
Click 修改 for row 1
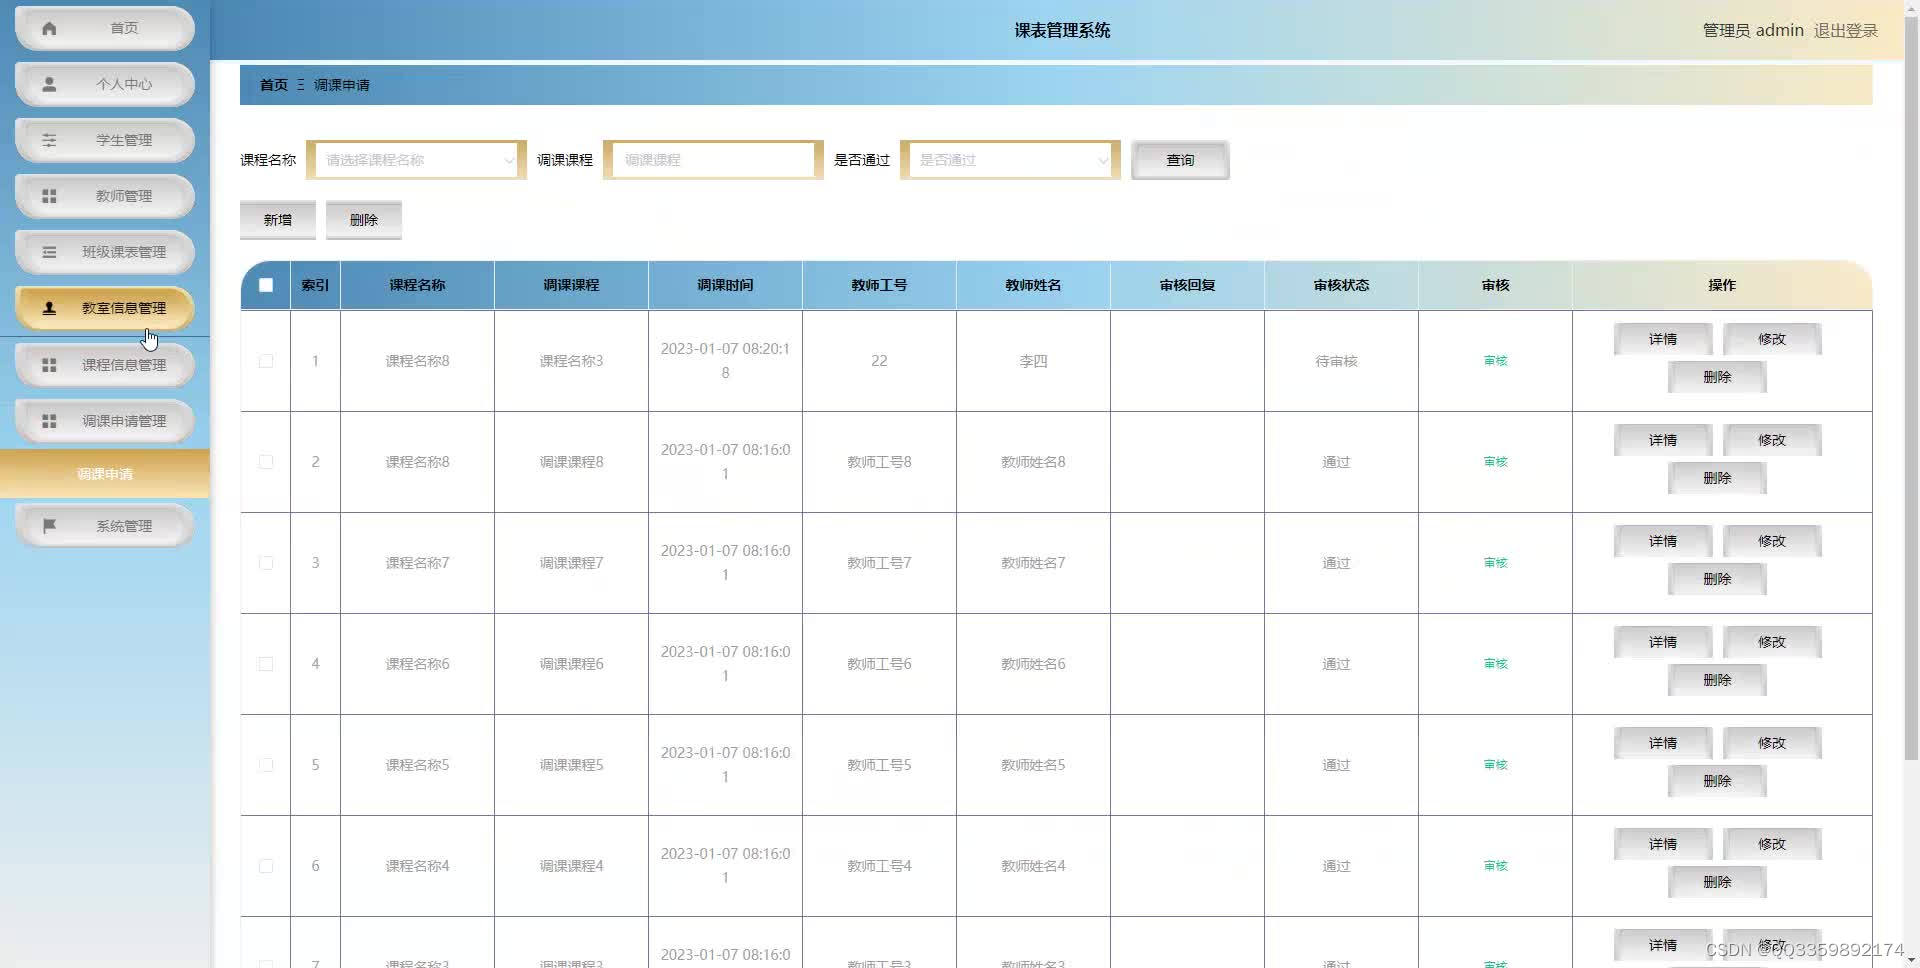point(1772,339)
